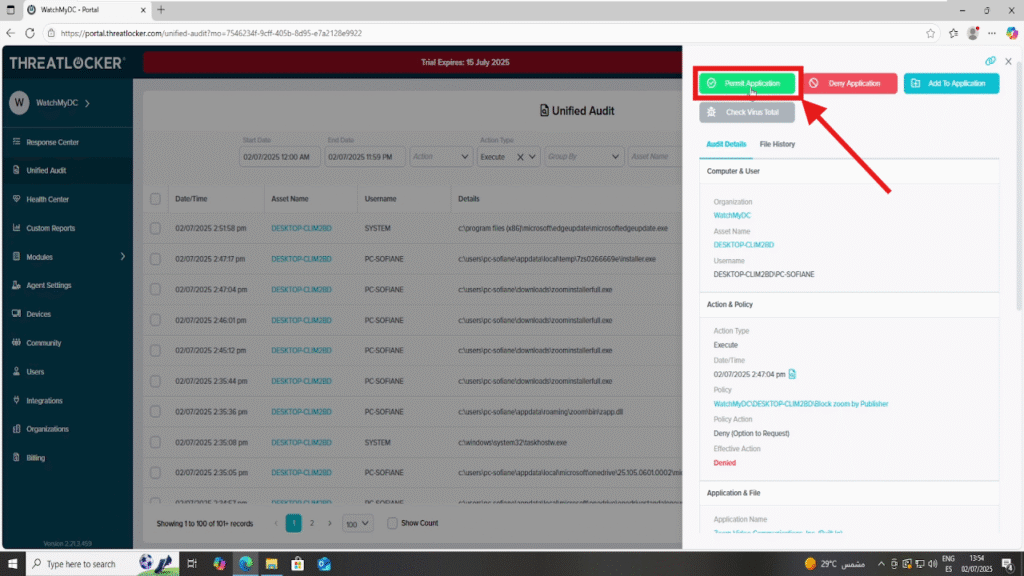Open the Health Center page
The image size is (1024, 576).
pos(47,199)
